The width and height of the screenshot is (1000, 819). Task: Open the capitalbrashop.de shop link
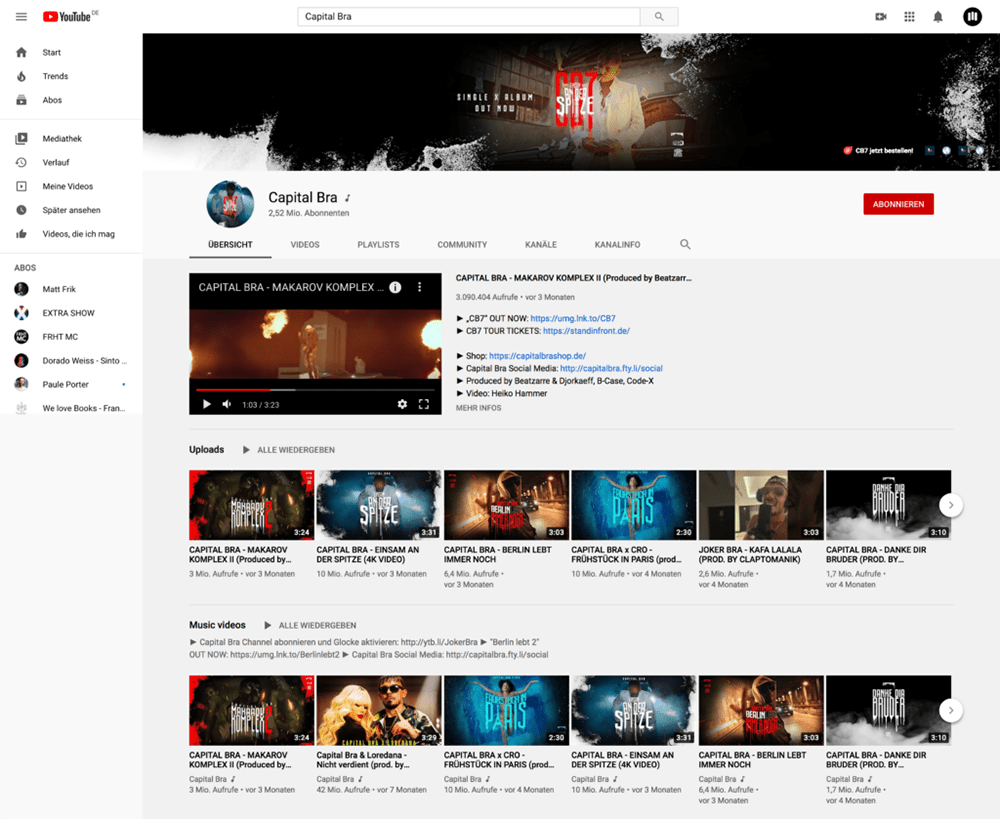point(537,356)
